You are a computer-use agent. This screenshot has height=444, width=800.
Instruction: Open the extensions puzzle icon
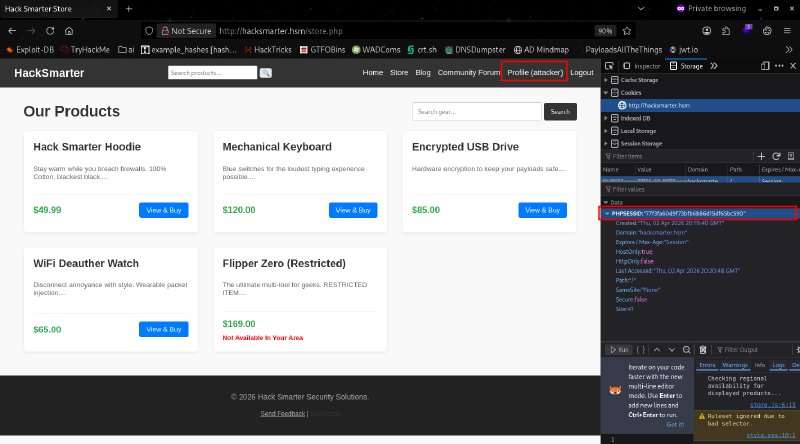click(726, 31)
